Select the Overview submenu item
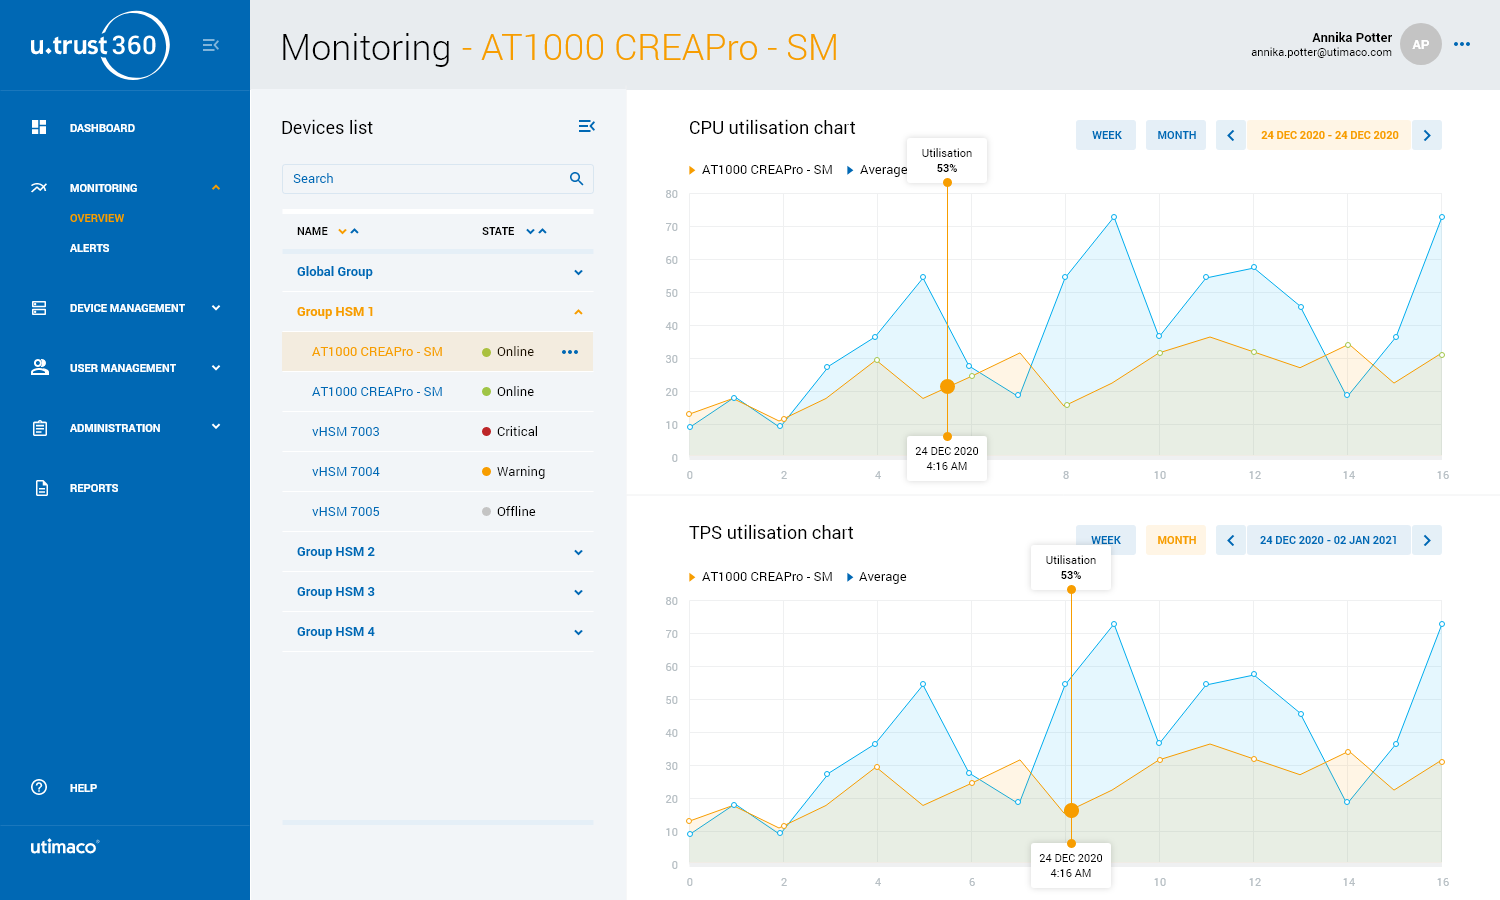Image resolution: width=1500 pixels, height=900 pixels. [x=97, y=218]
